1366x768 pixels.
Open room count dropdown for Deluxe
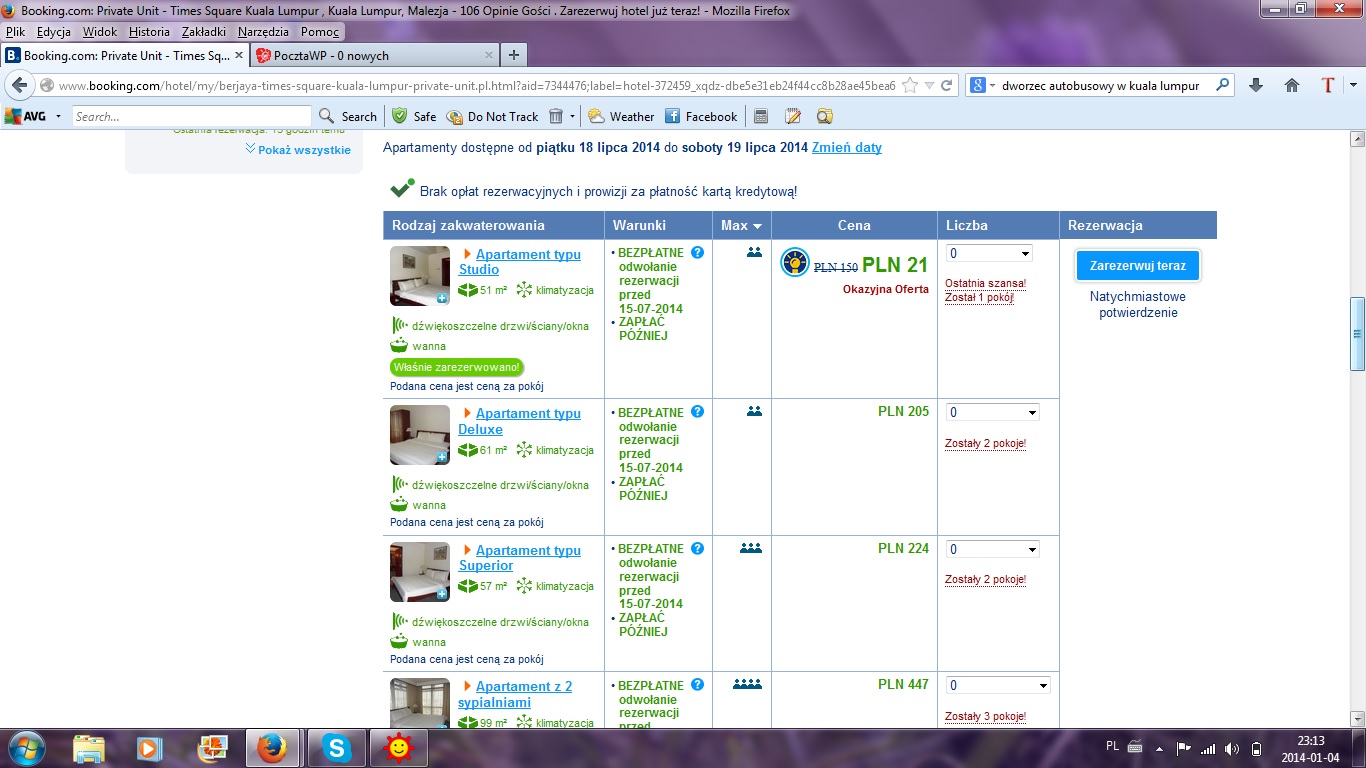(x=993, y=412)
